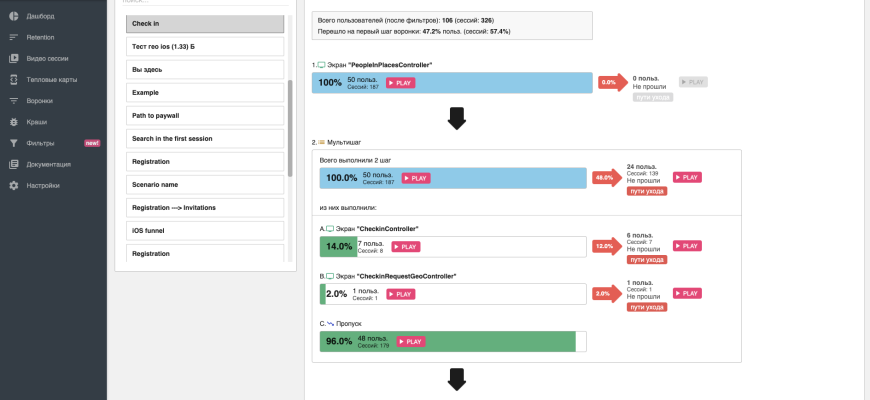Viewport: 870px width, 400px height.
Task: Open Документация icon in sidebar
Action: click(x=14, y=164)
